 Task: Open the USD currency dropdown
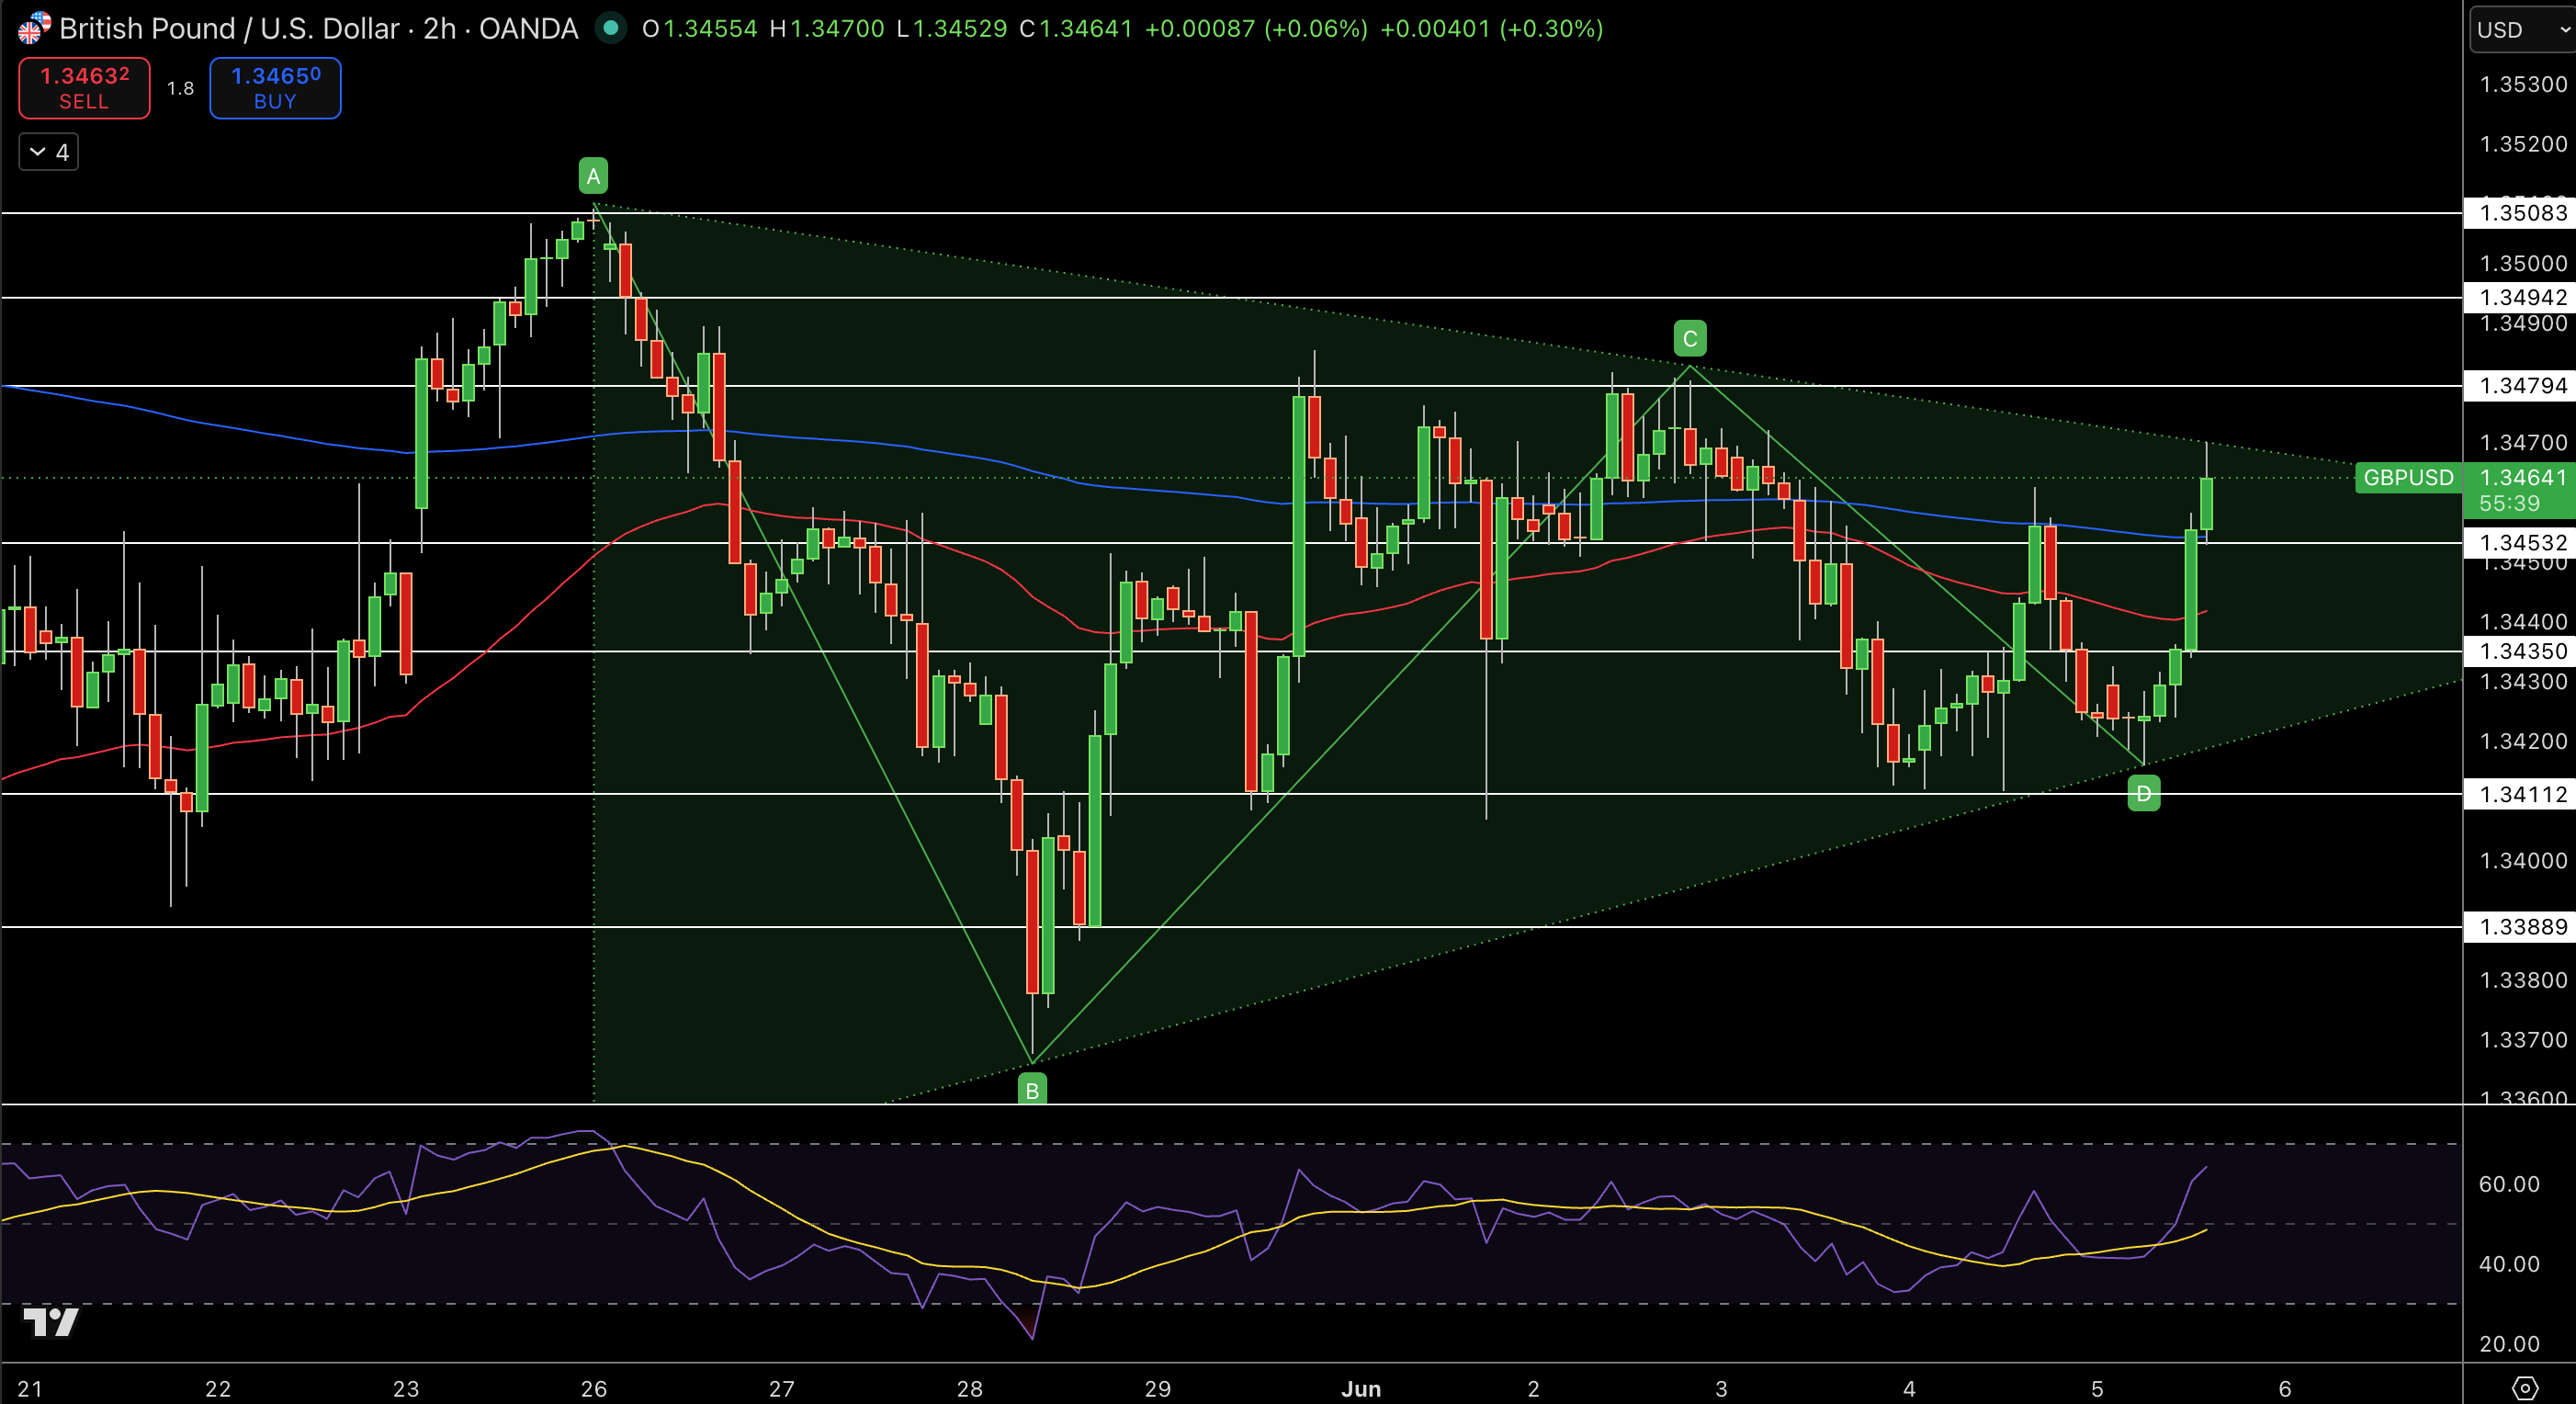pos(2522,29)
